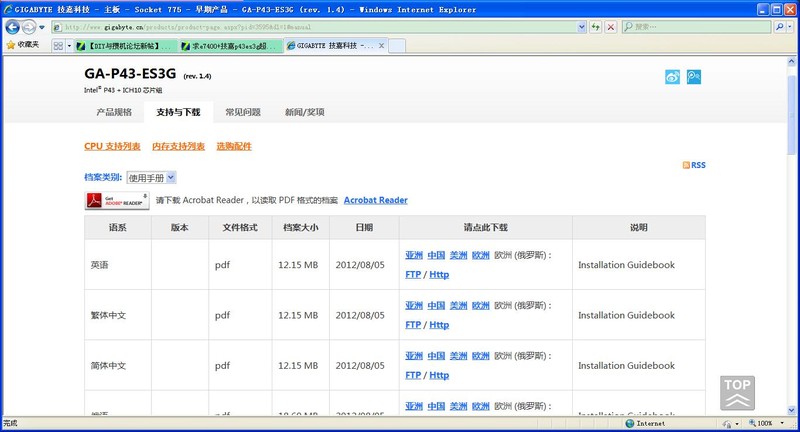The width and height of the screenshot is (800, 432).
Task: Open recent pages dropdown next to Forward
Action: [42, 27]
